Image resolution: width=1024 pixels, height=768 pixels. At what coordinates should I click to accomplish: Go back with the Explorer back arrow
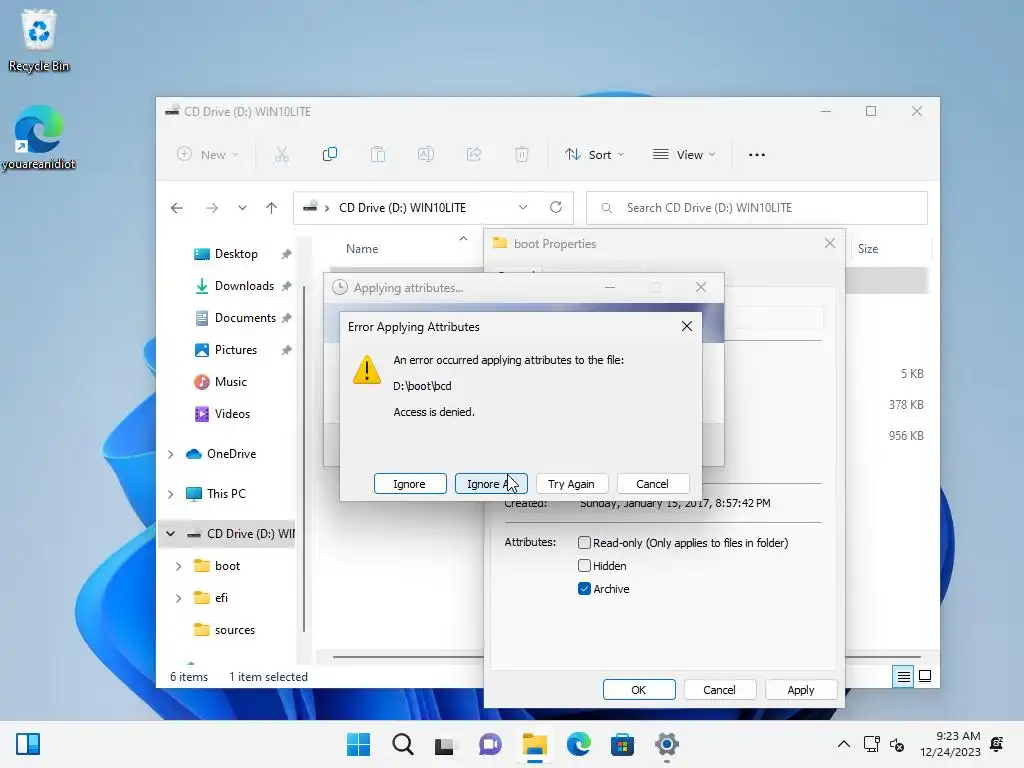(177, 208)
